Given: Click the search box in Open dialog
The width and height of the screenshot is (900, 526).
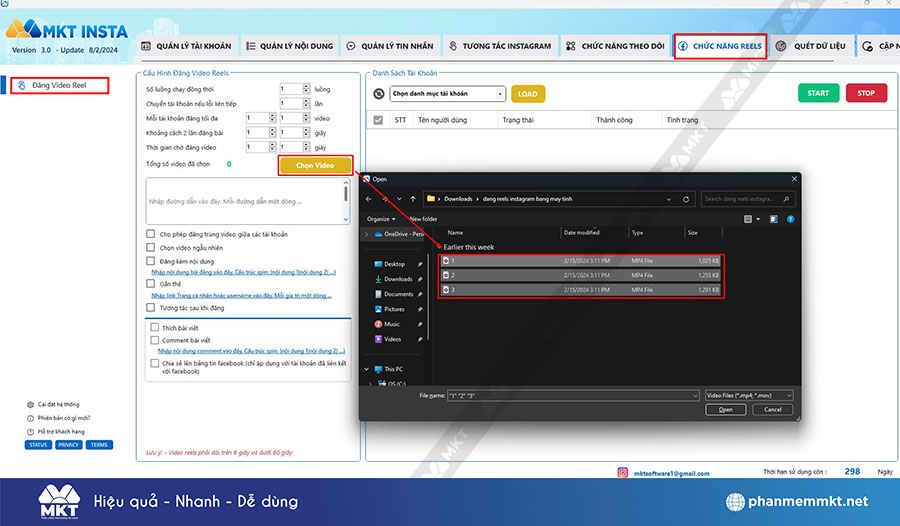Looking at the screenshot, I should (x=748, y=199).
